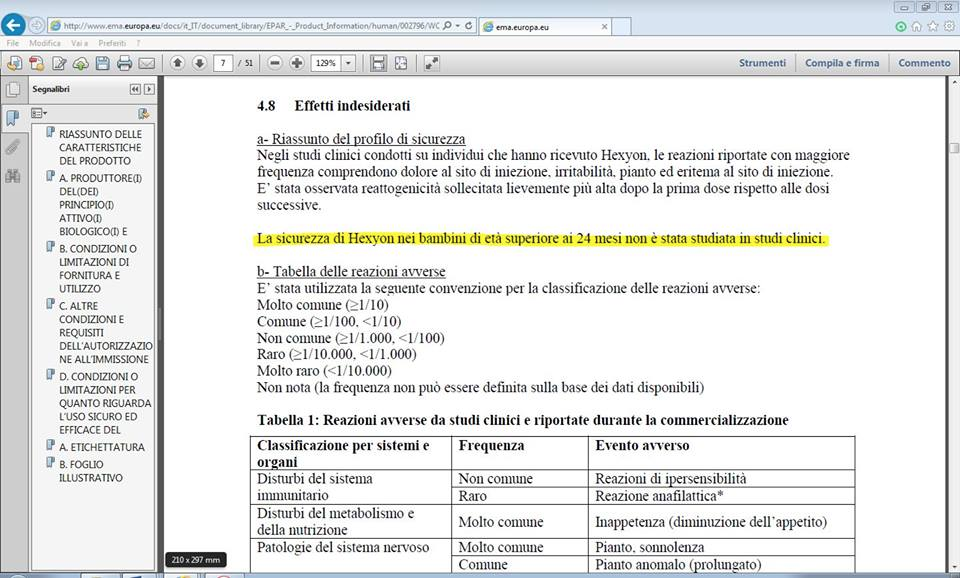This screenshot has height=578, width=960.
Task: Open bookmark A. ETICHETTATURA
Action: (102, 447)
